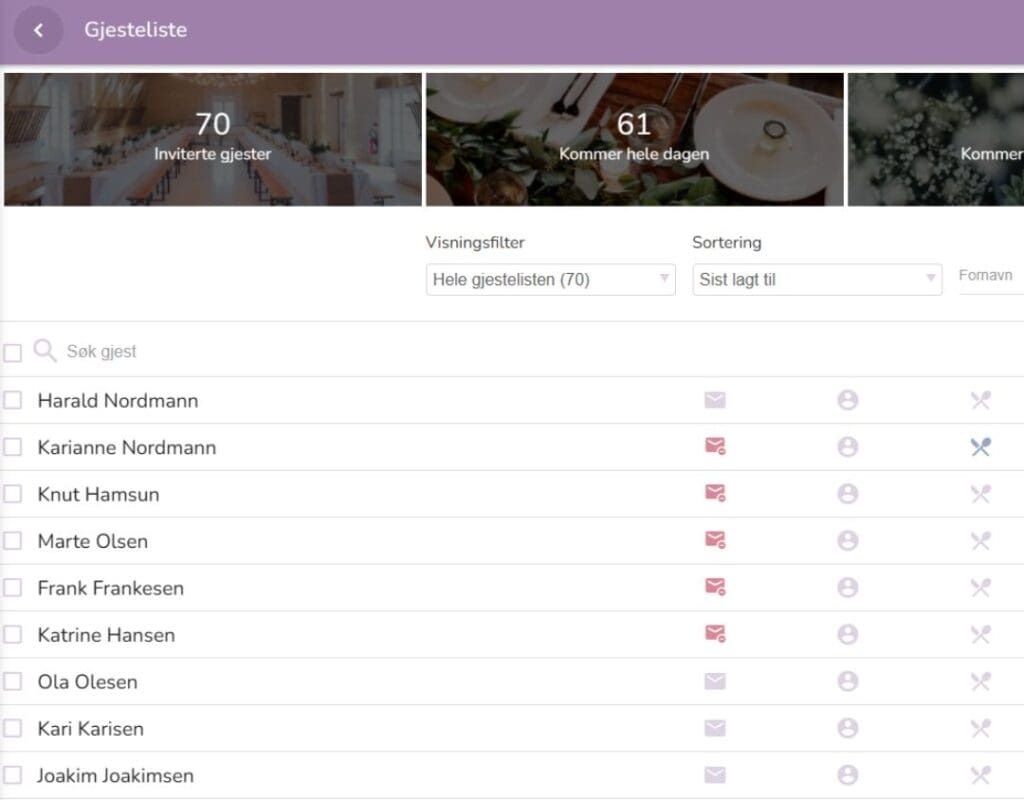Check the checkbox for Frank Frankesen
The height and width of the screenshot is (800, 1024).
[13, 588]
